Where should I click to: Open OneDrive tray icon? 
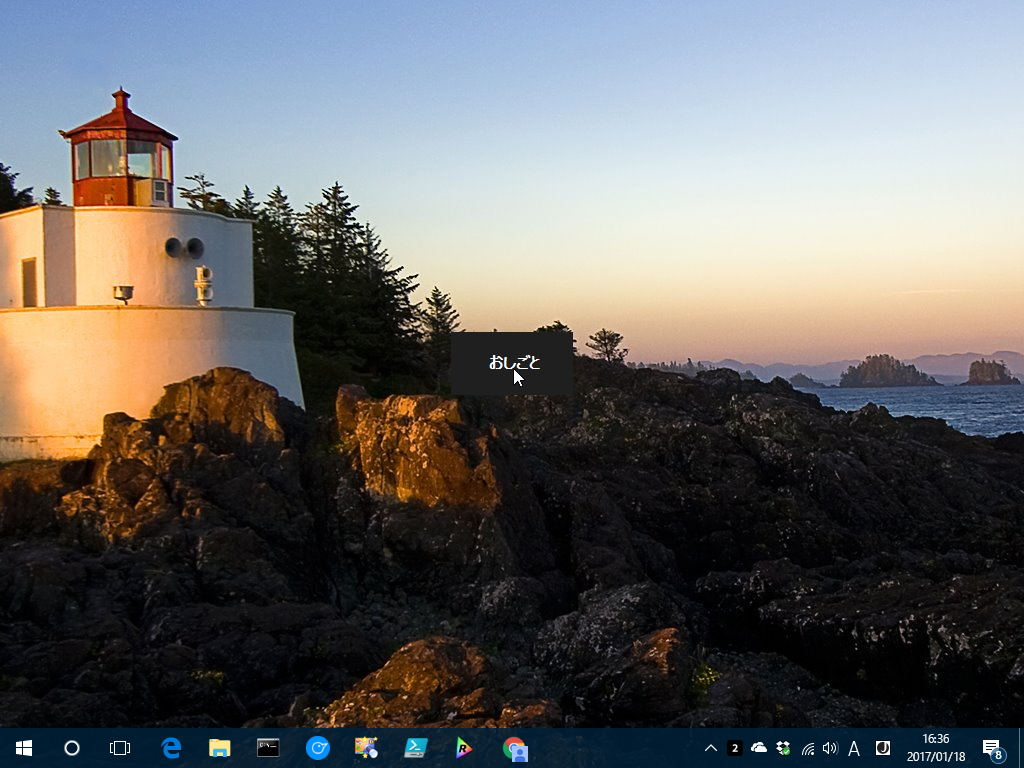759,748
